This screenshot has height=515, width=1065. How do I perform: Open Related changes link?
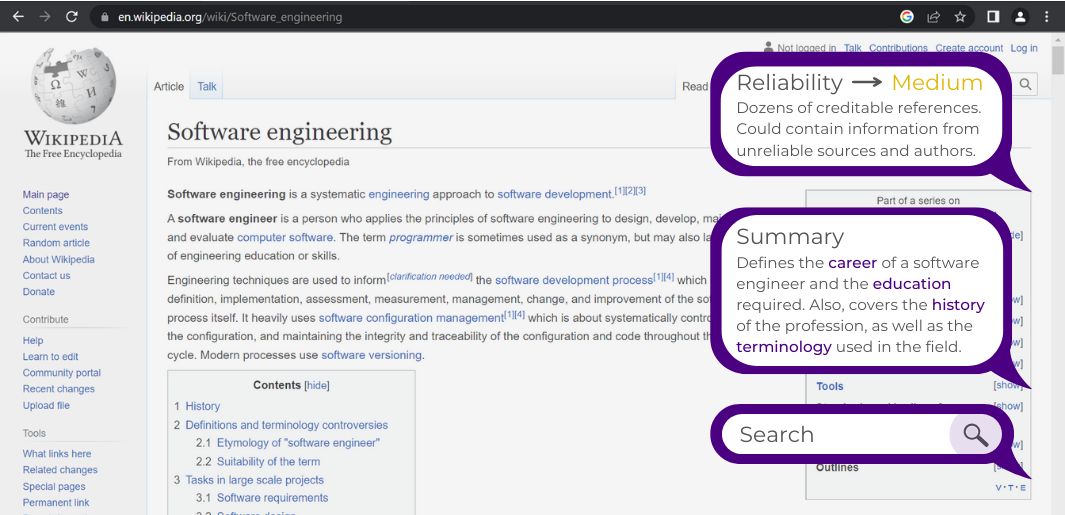[x=60, y=470]
